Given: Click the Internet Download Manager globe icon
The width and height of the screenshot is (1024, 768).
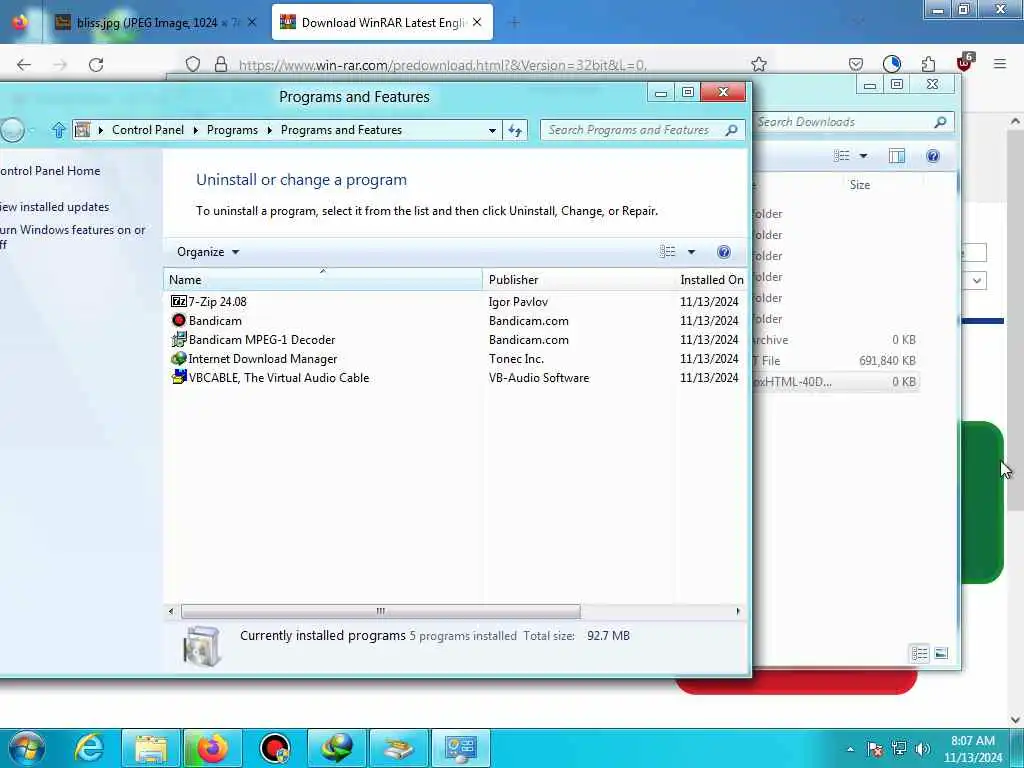Looking at the screenshot, I should point(178,358).
